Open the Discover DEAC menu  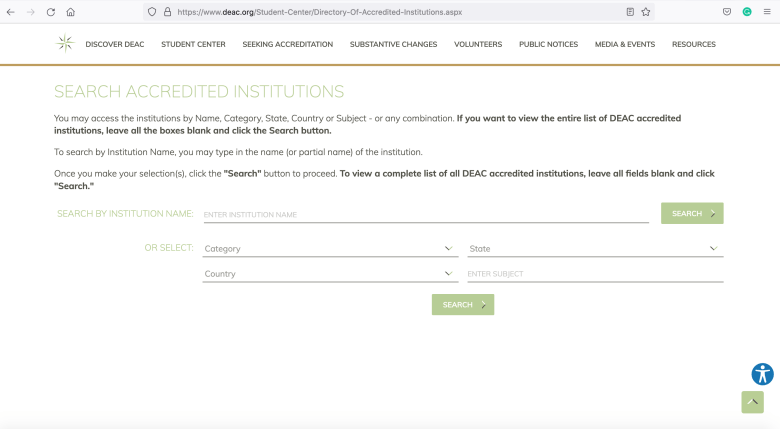(115, 44)
